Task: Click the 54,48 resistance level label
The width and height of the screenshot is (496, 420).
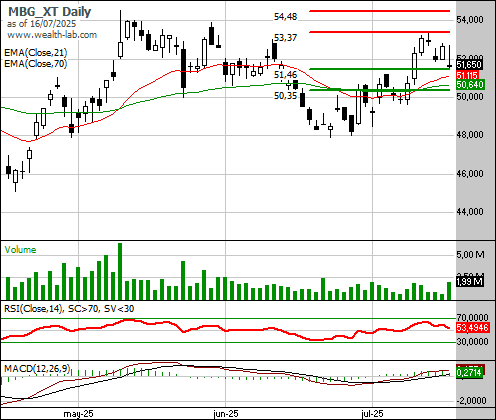Action: click(x=285, y=16)
